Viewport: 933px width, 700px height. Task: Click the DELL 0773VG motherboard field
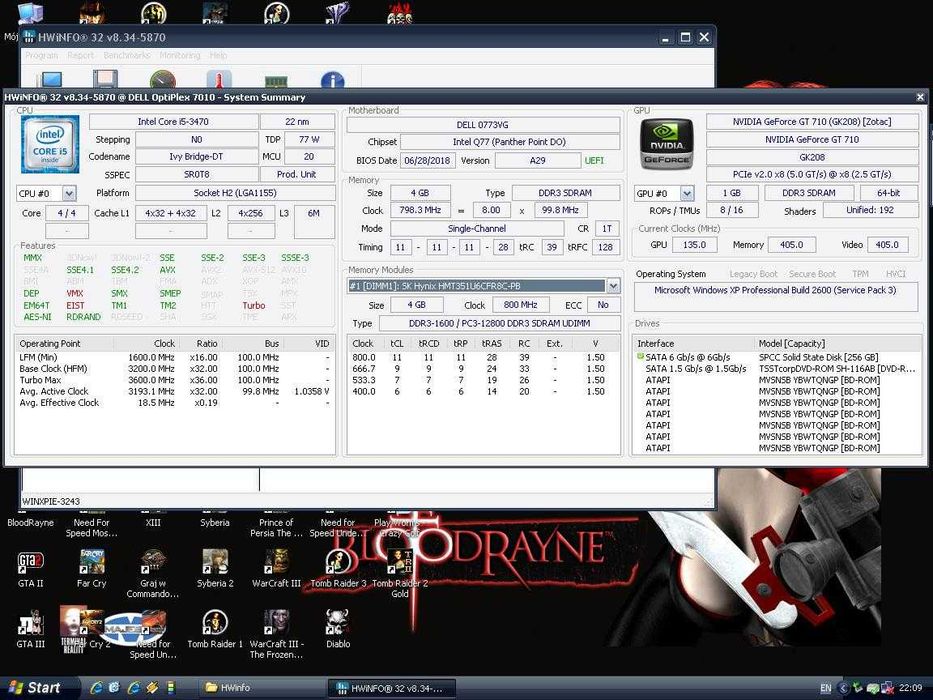pyautogui.click(x=483, y=124)
